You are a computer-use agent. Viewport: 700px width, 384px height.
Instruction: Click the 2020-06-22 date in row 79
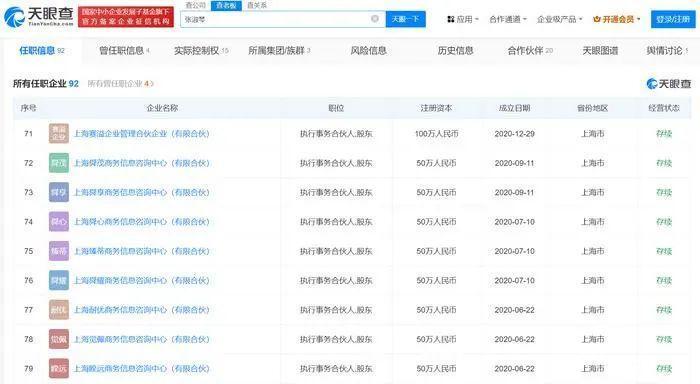[x=514, y=368]
